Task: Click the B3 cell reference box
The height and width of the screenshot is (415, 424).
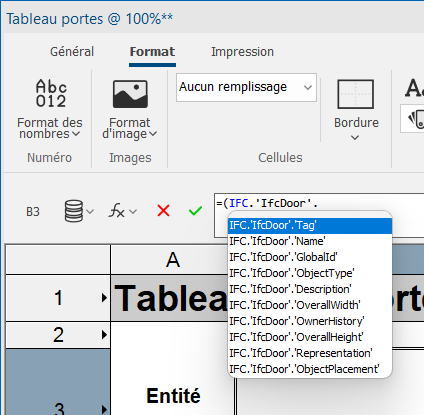Action: pos(33,212)
